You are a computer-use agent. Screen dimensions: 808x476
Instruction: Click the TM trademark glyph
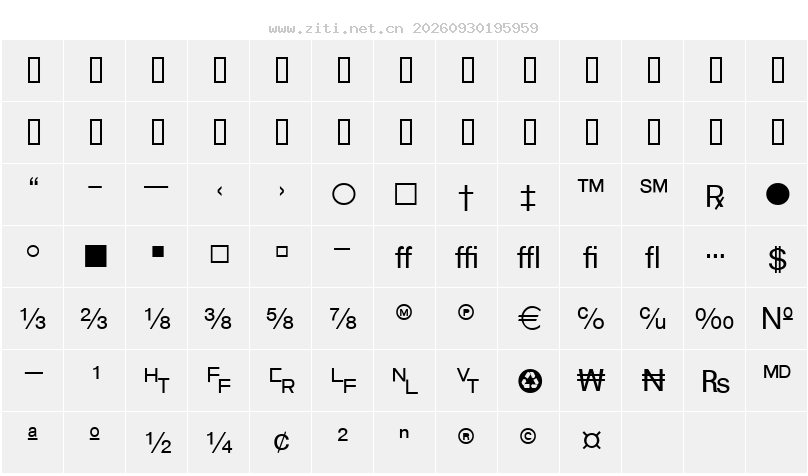coord(591,186)
